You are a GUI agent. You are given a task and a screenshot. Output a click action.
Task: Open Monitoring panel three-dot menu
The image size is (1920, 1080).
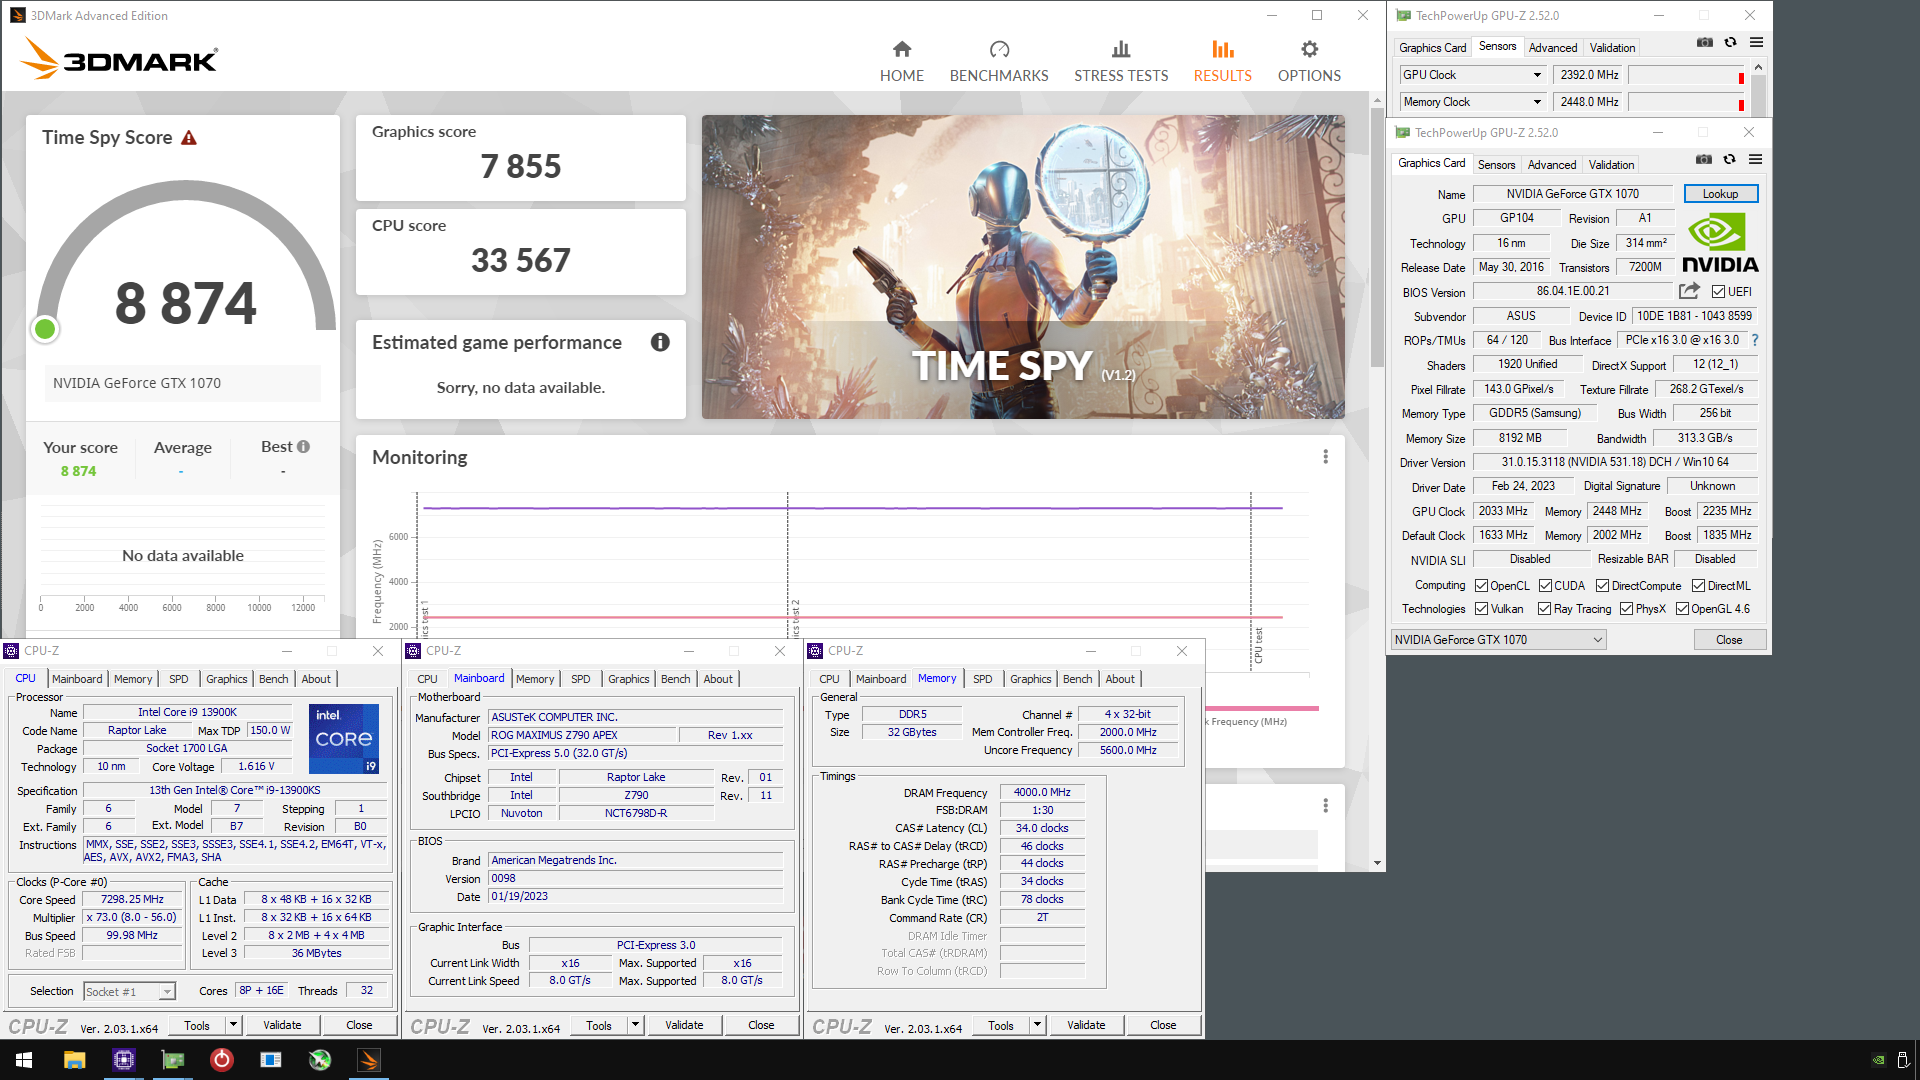(1325, 457)
